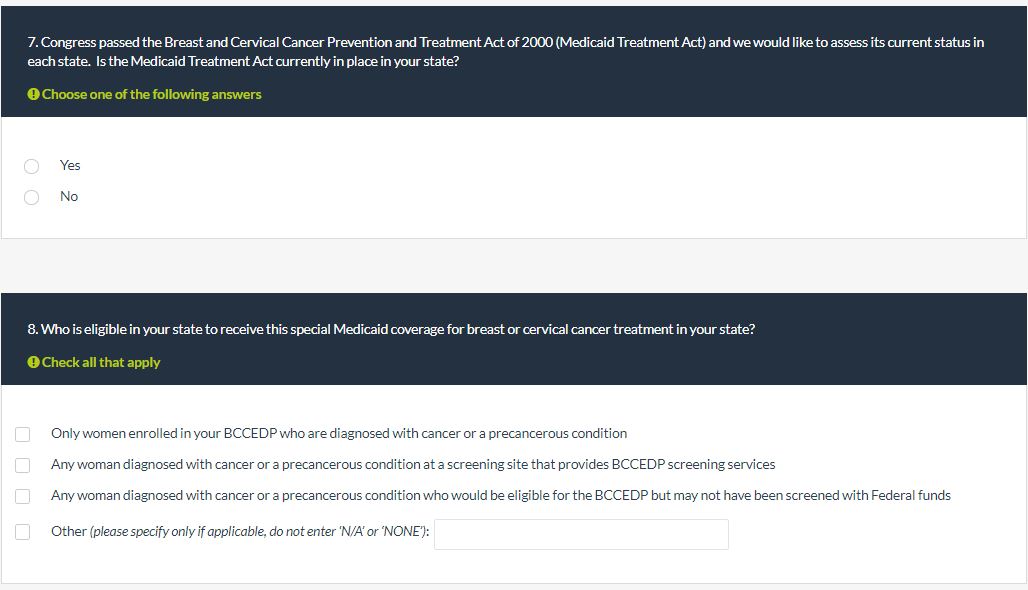Click the label text mentioning Federal funds
The image size is (1028, 590).
pos(500,495)
